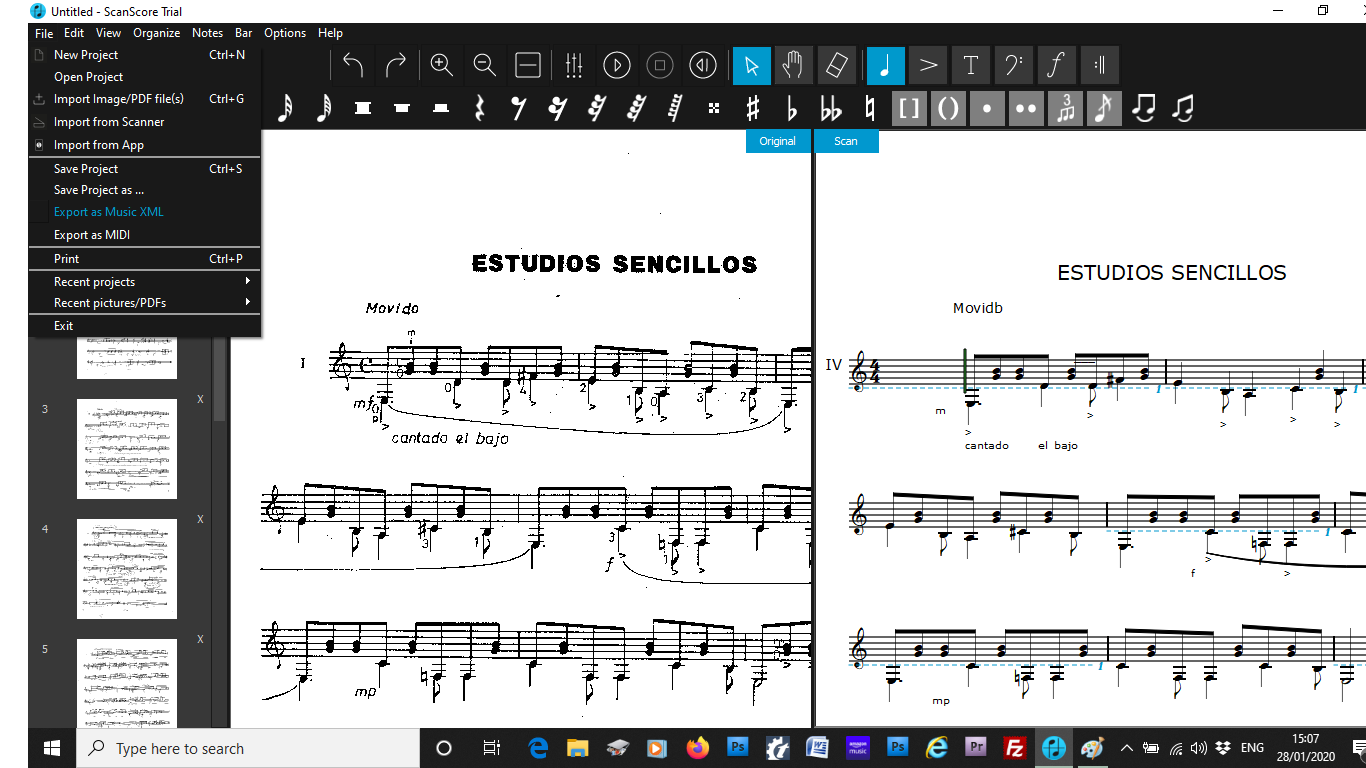Toggle the parentheses button

[x=948, y=108]
